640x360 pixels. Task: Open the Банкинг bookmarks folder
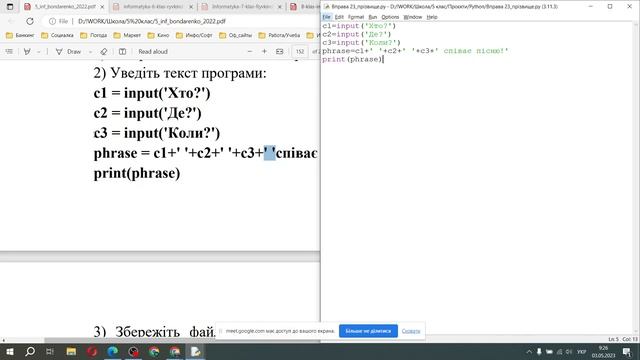tap(20, 36)
